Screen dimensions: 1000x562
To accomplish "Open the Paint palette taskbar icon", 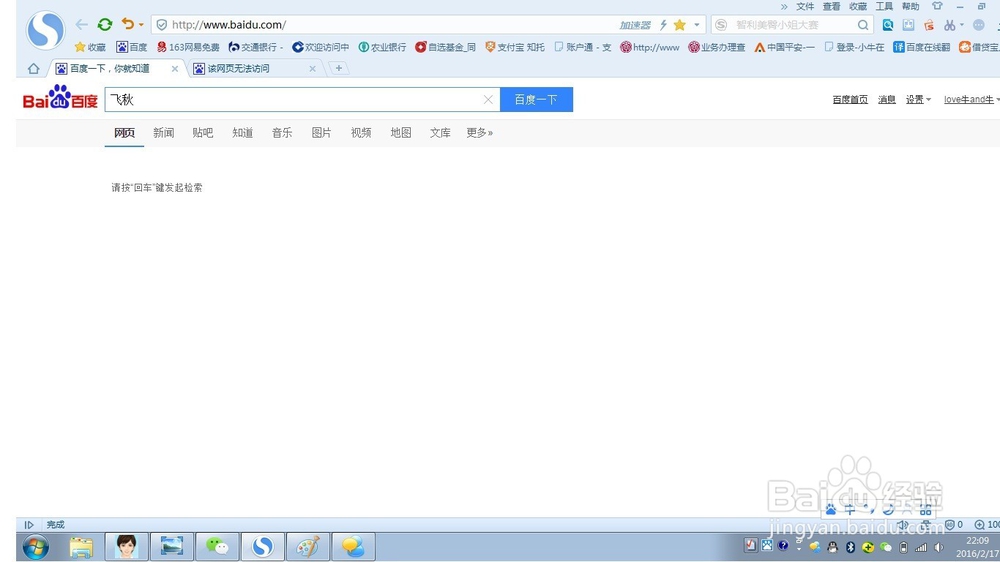I will (x=308, y=547).
